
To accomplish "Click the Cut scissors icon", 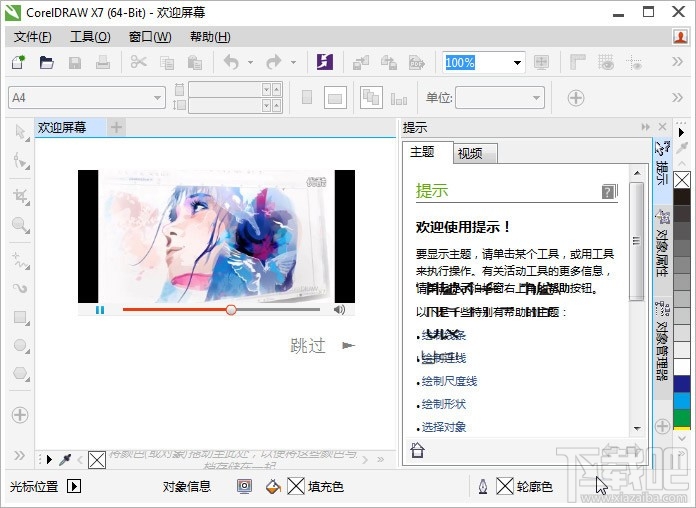I will coord(138,62).
